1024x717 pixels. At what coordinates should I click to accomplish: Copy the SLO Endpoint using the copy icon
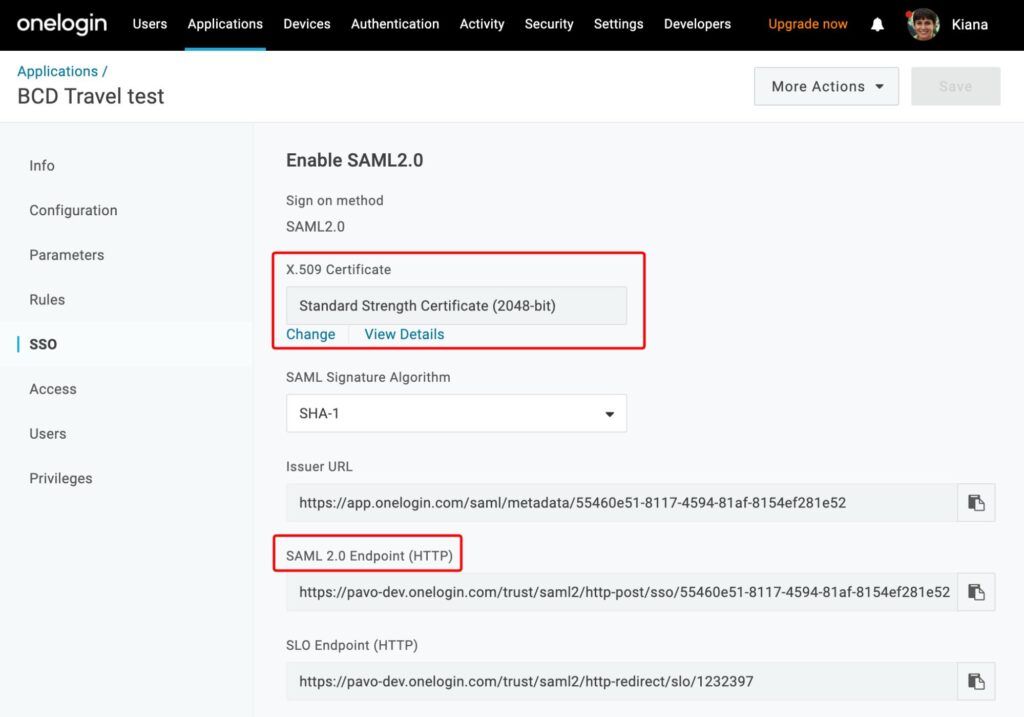click(x=976, y=681)
